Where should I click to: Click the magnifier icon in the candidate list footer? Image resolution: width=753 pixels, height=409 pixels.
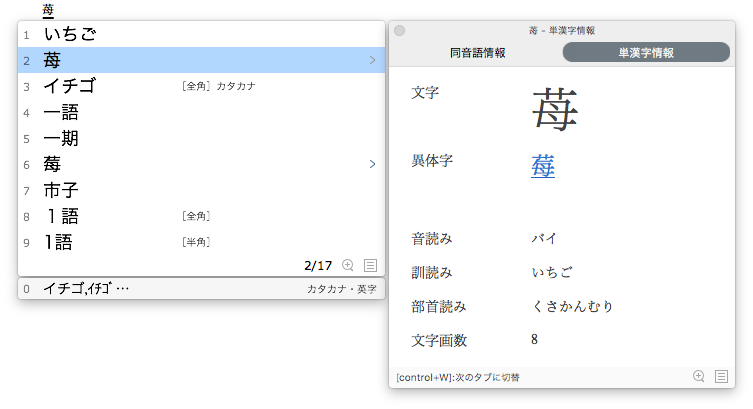click(348, 265)
